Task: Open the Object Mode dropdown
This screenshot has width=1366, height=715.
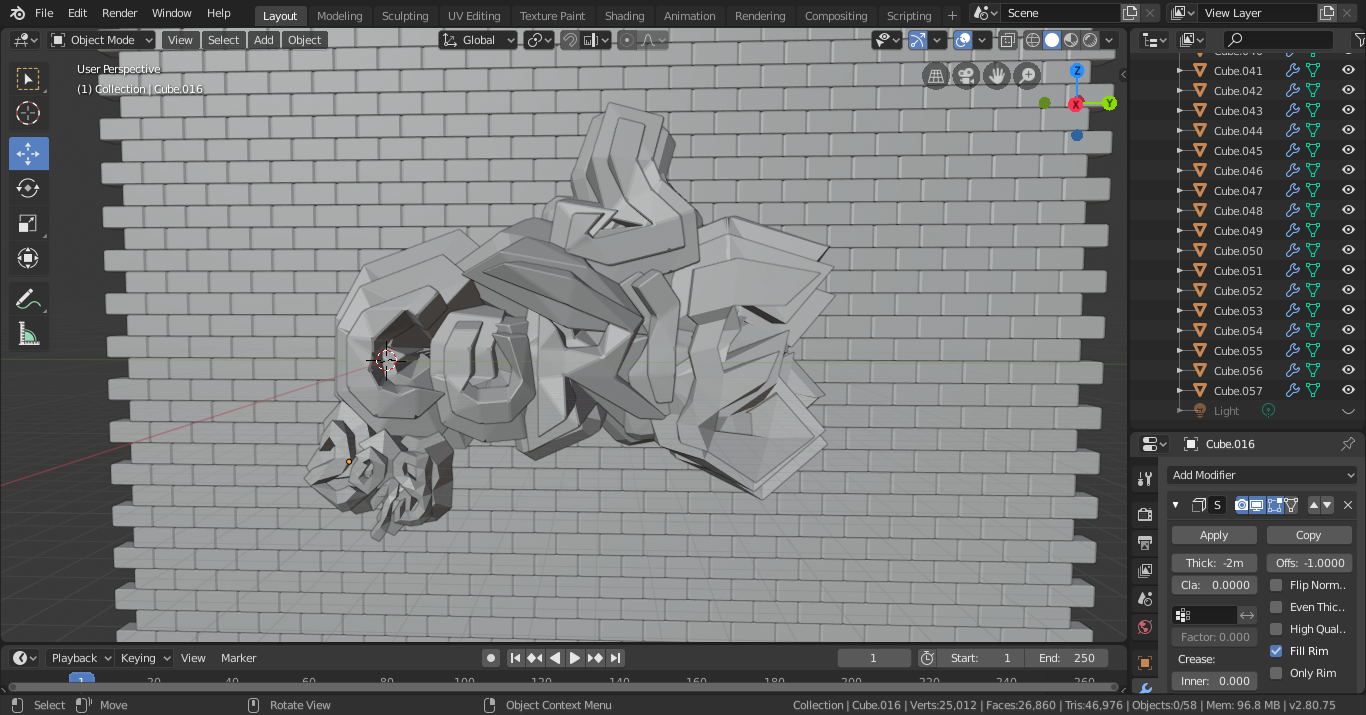Action: click(102, 40)
